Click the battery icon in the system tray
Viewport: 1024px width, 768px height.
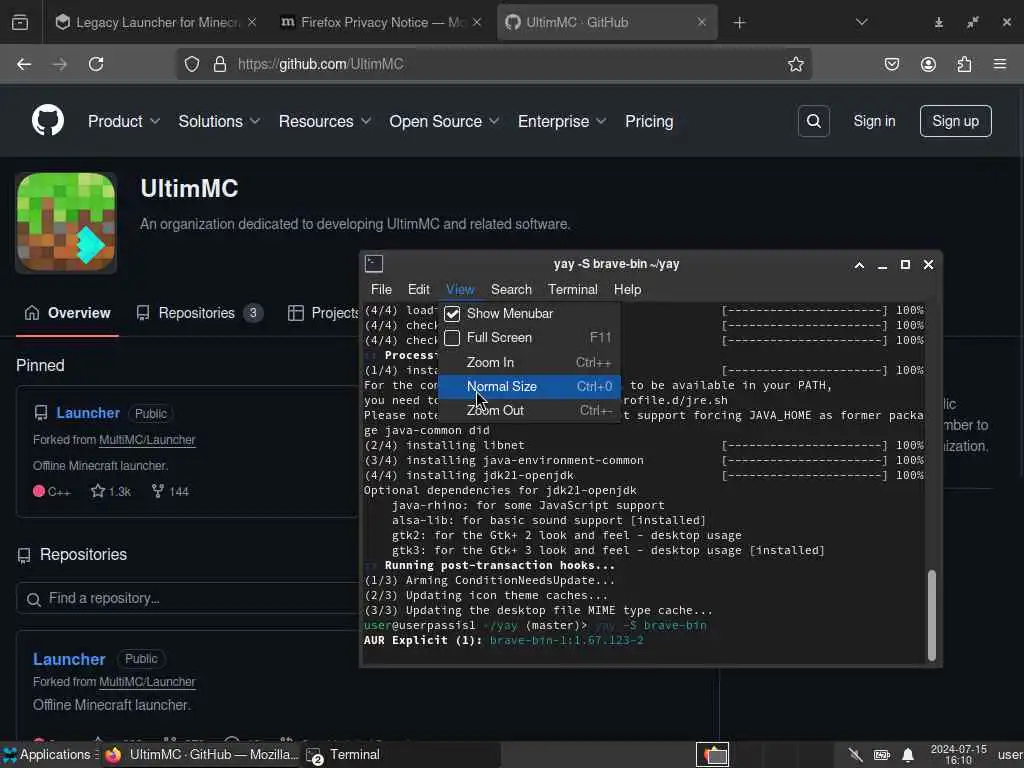pyautogui.click(x=882, y=755)
